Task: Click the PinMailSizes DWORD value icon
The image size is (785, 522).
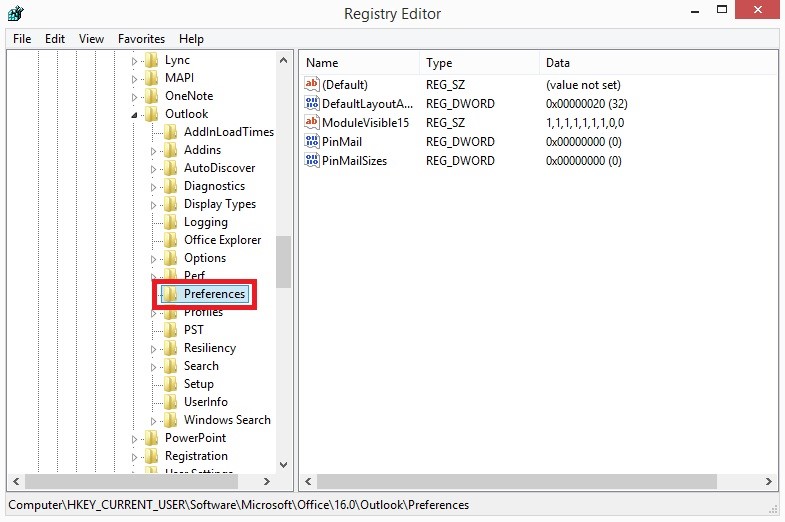Action: (x=312, y=160)
